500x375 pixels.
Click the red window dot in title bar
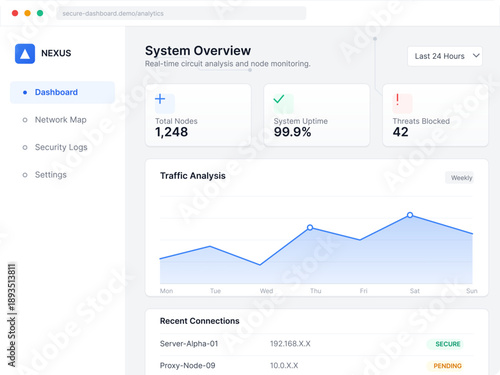click(15, 13)
